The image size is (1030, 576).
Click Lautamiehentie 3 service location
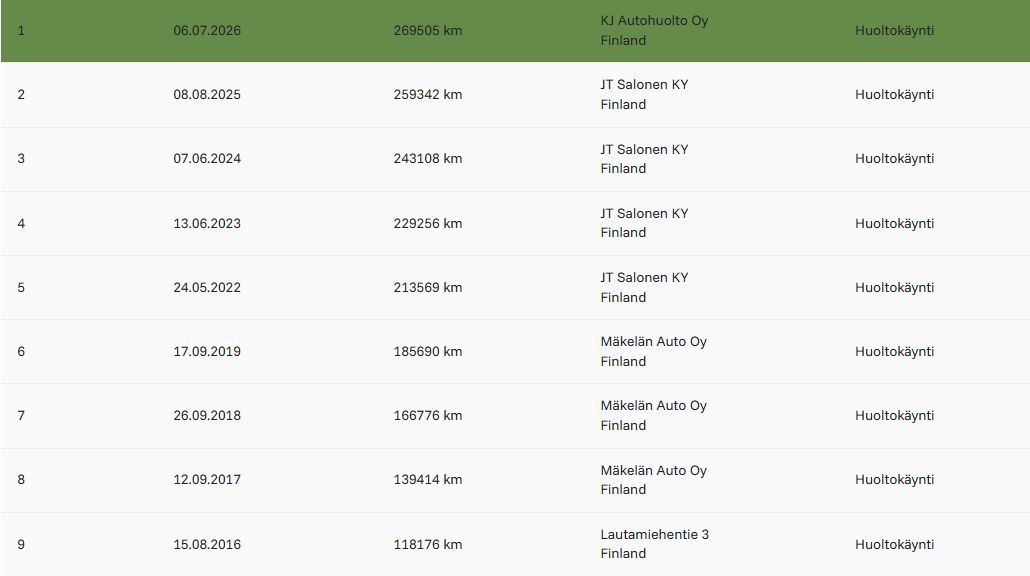tap(654, 534)
